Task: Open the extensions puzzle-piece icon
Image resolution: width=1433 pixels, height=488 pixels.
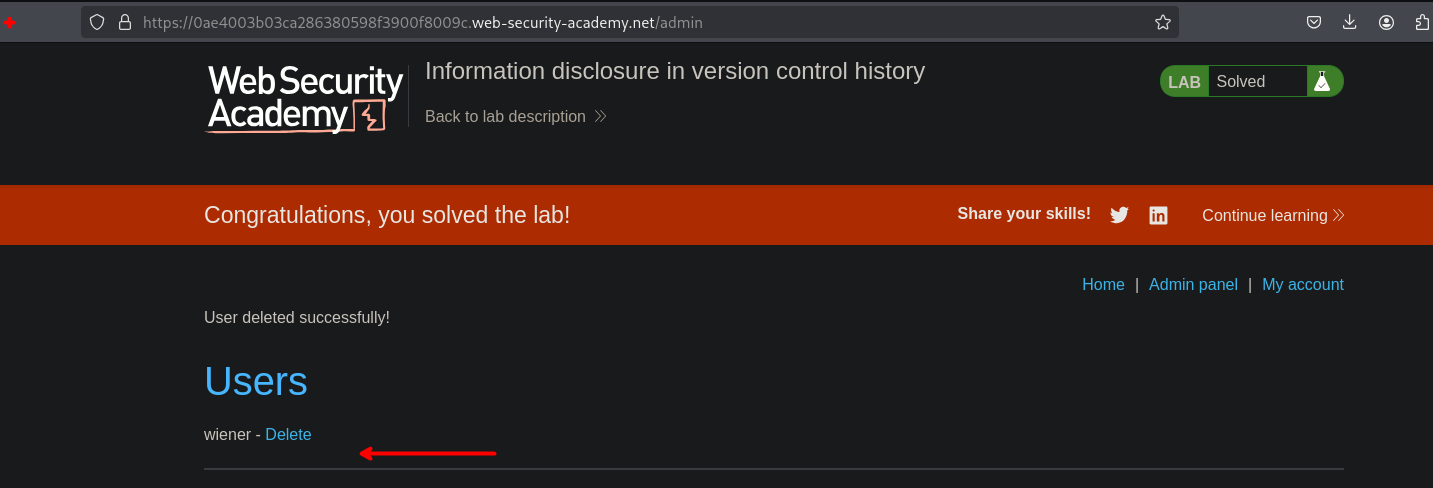Action: 1422,22
